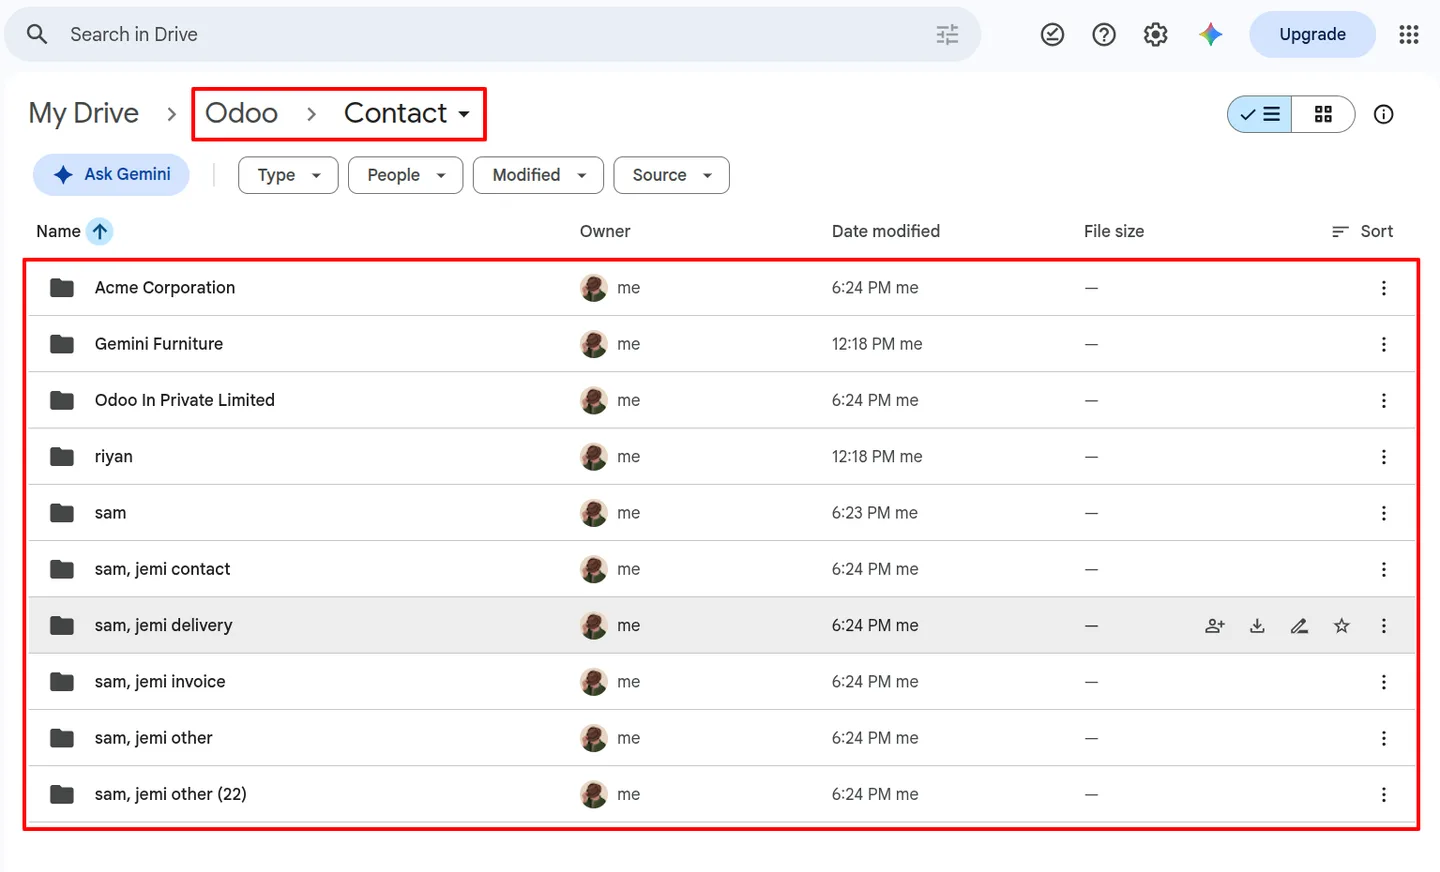1440x872 pixels.
Task: Open the Help question mark icon
Action: click(x=1104, y=35)
